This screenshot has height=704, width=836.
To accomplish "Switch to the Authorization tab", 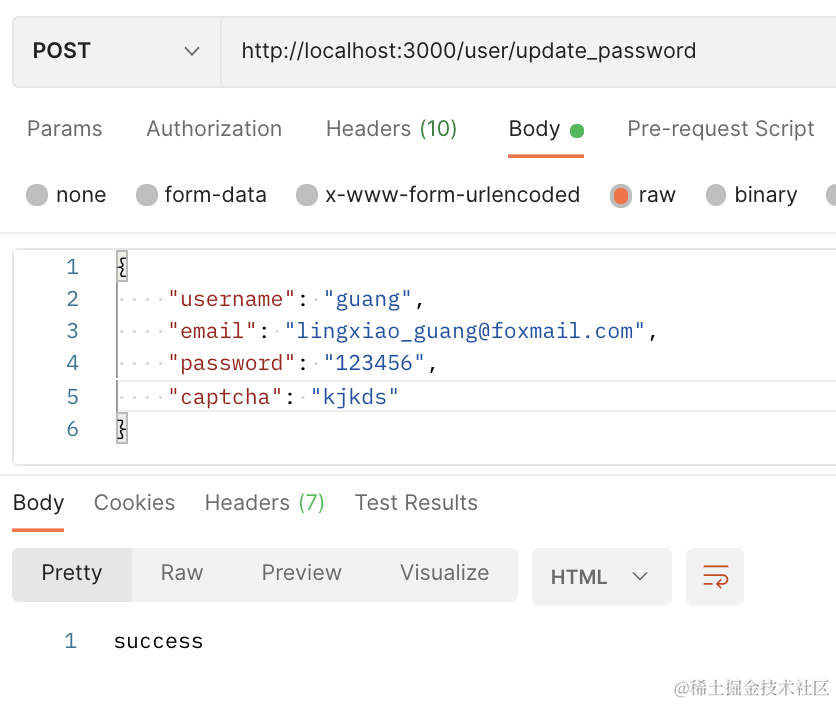I will pyautogui.click(x=214, y=129).
